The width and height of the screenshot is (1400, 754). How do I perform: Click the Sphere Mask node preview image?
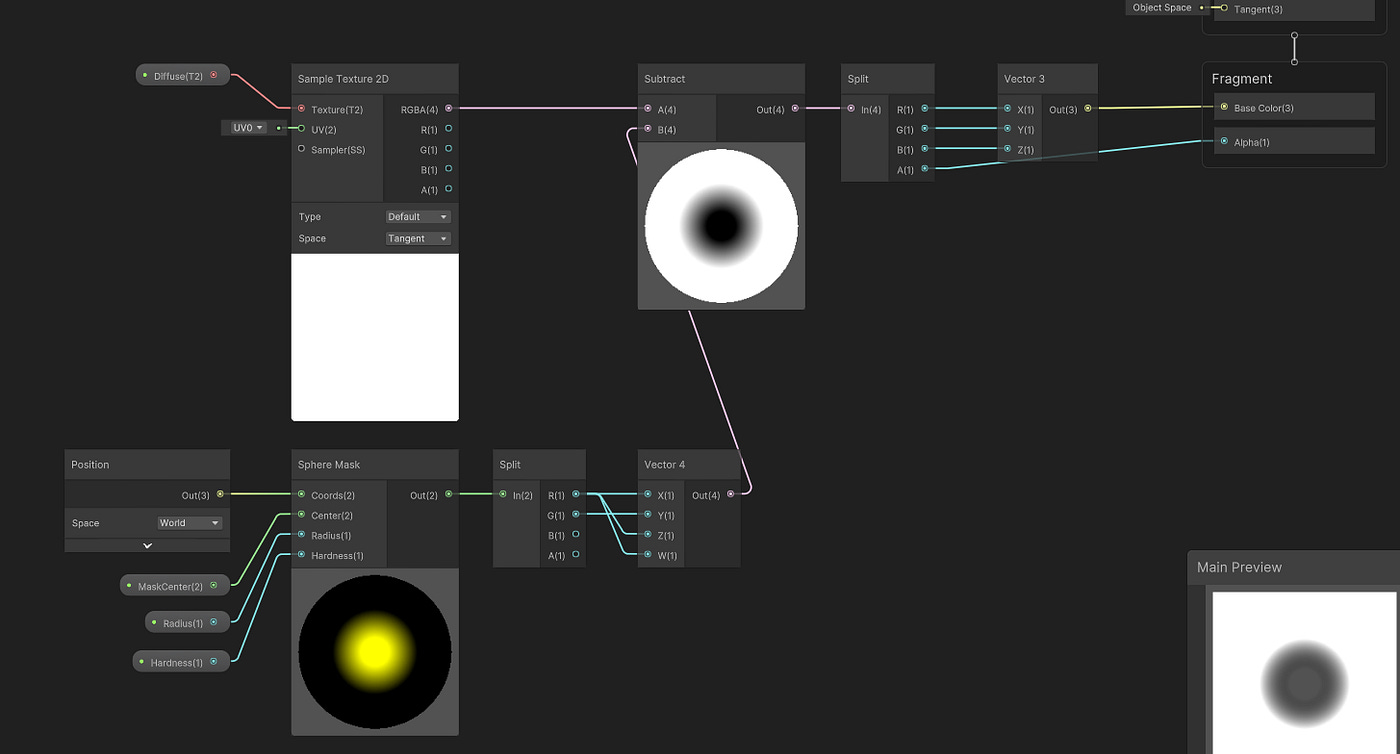374,652
